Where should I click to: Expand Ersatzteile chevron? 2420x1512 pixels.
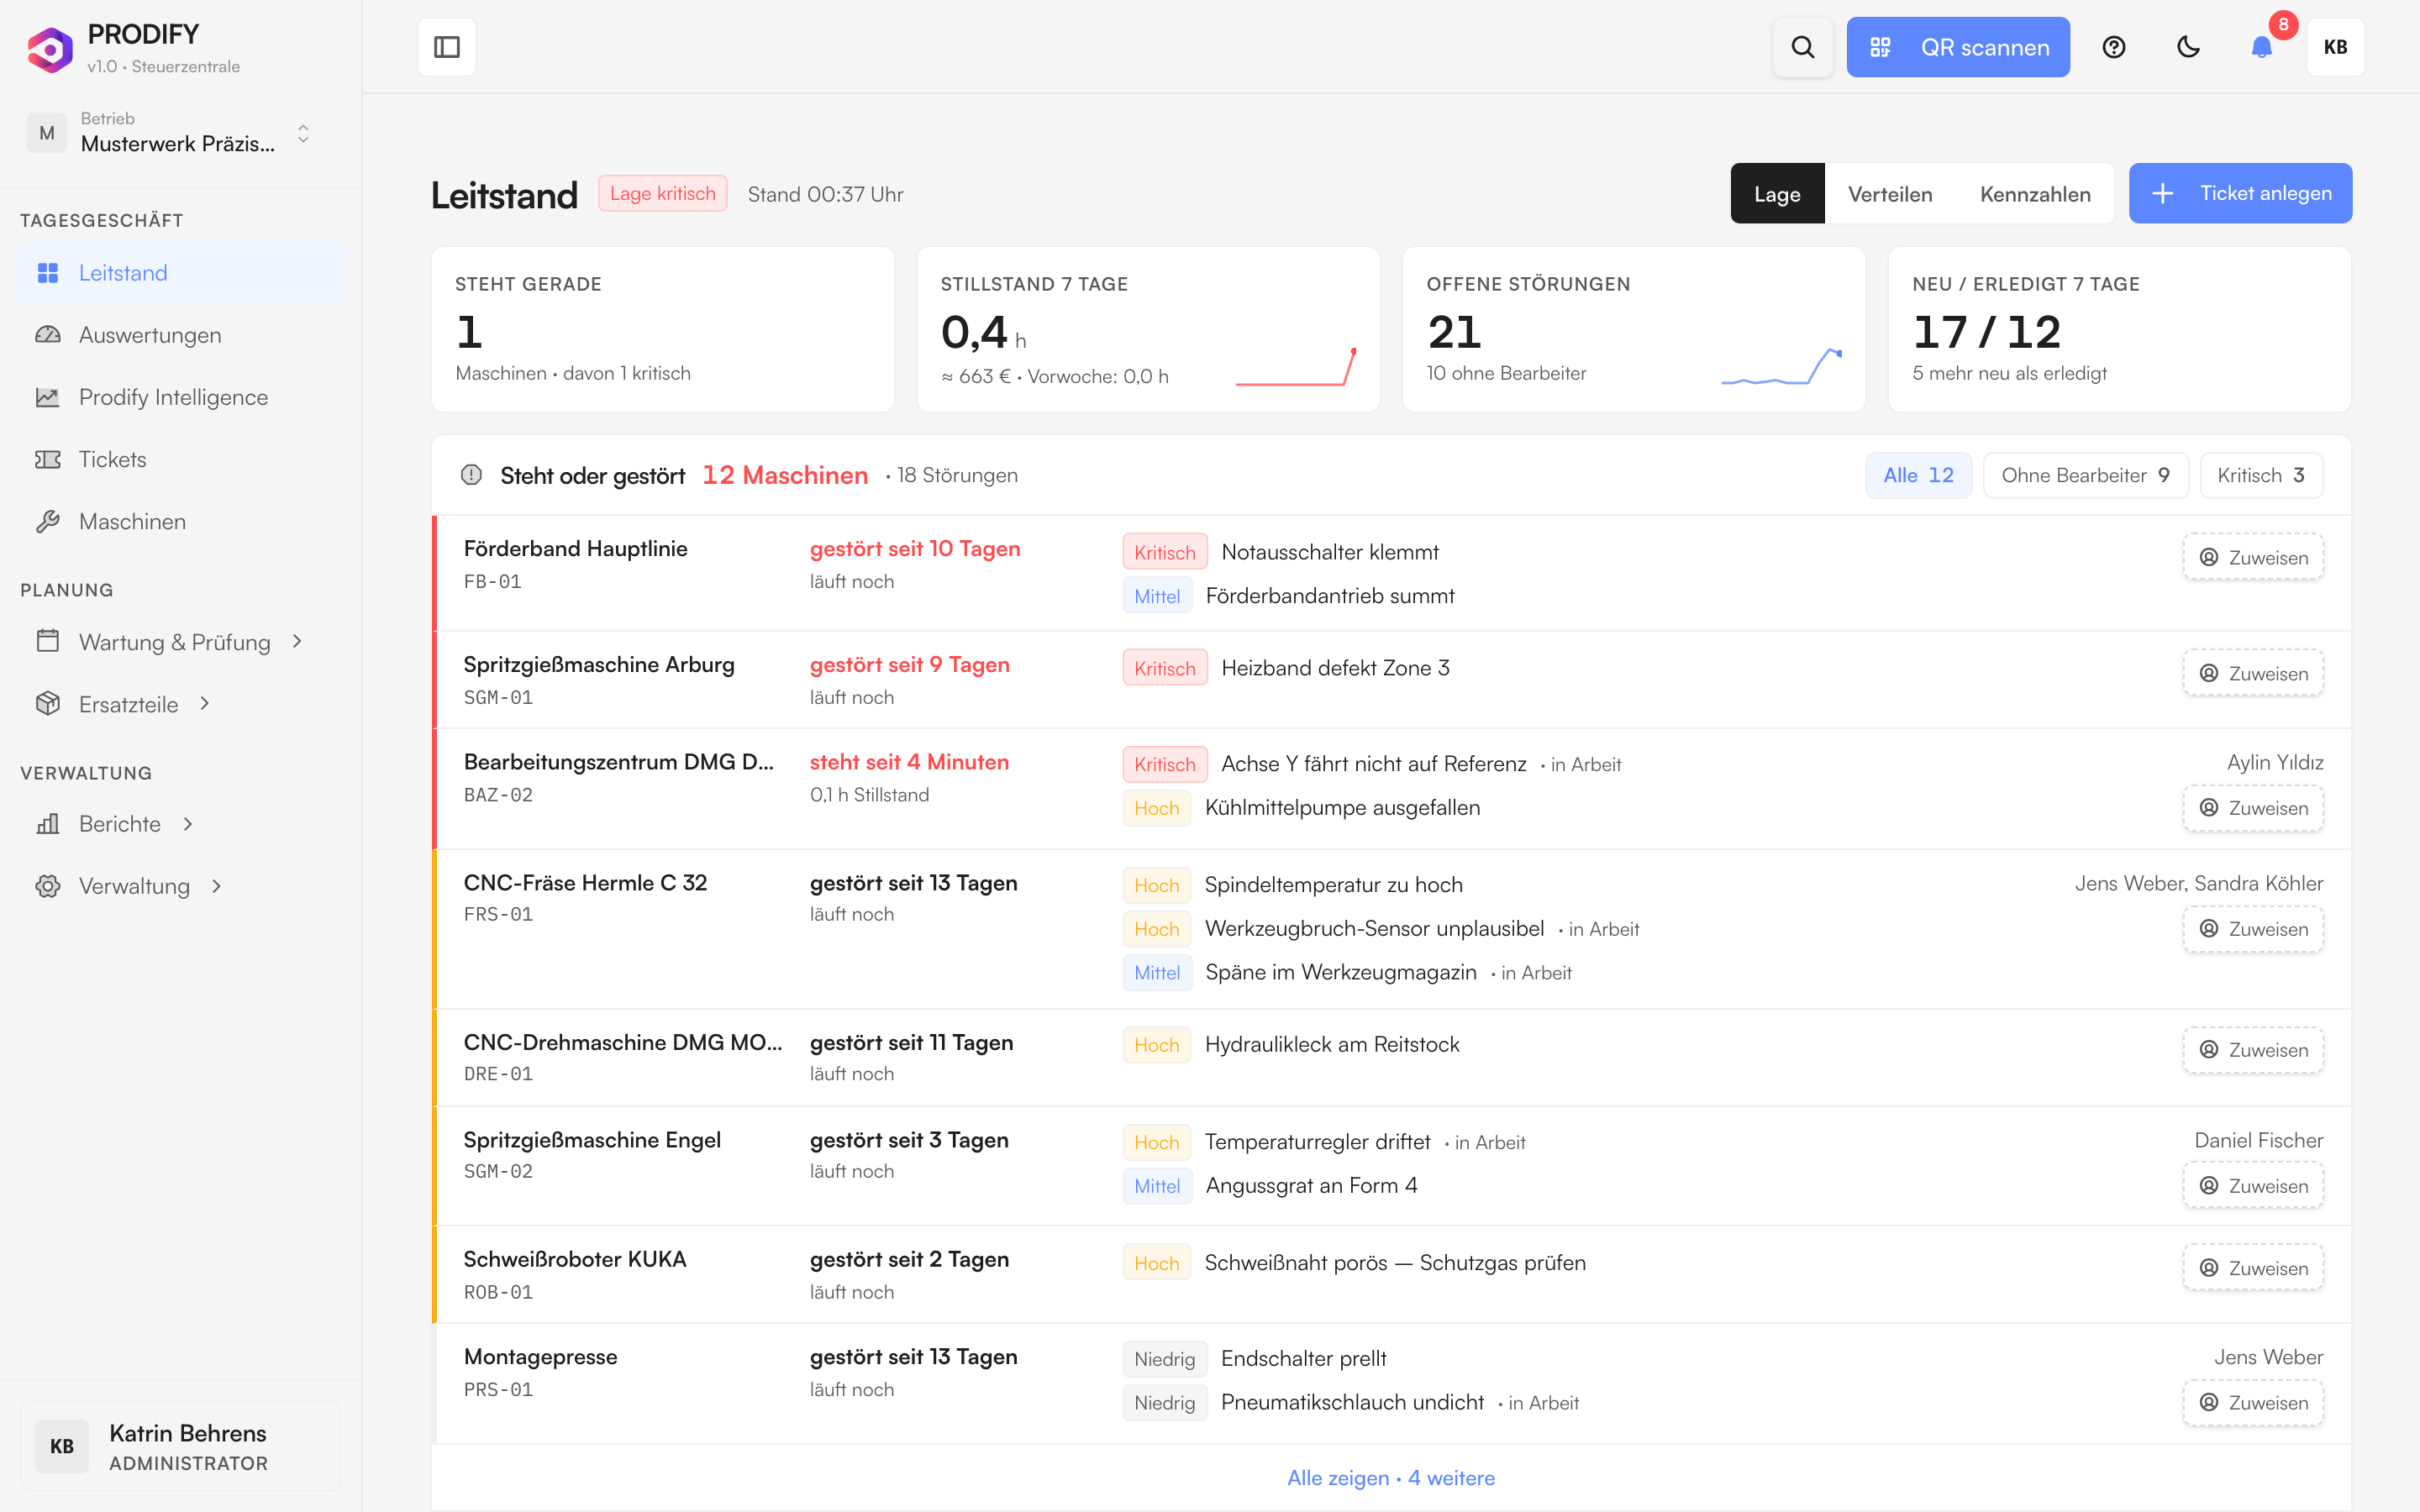[x=205, y=703]
